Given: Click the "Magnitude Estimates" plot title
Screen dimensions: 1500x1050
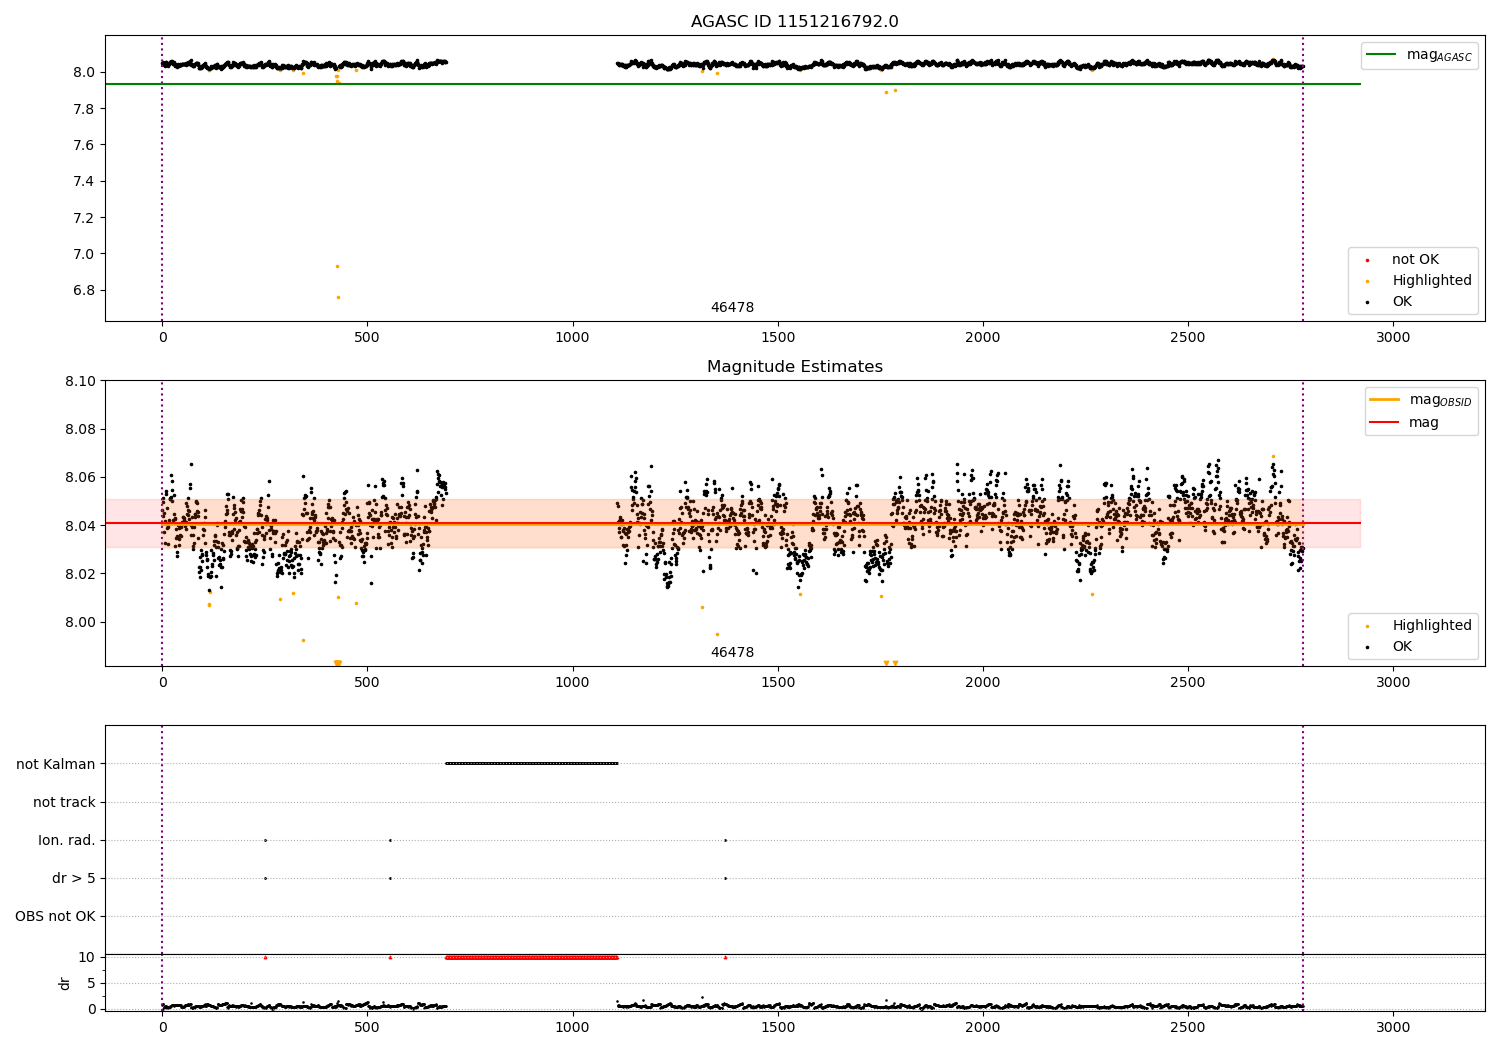Looking at the screenshot, I should click(795, 367).
